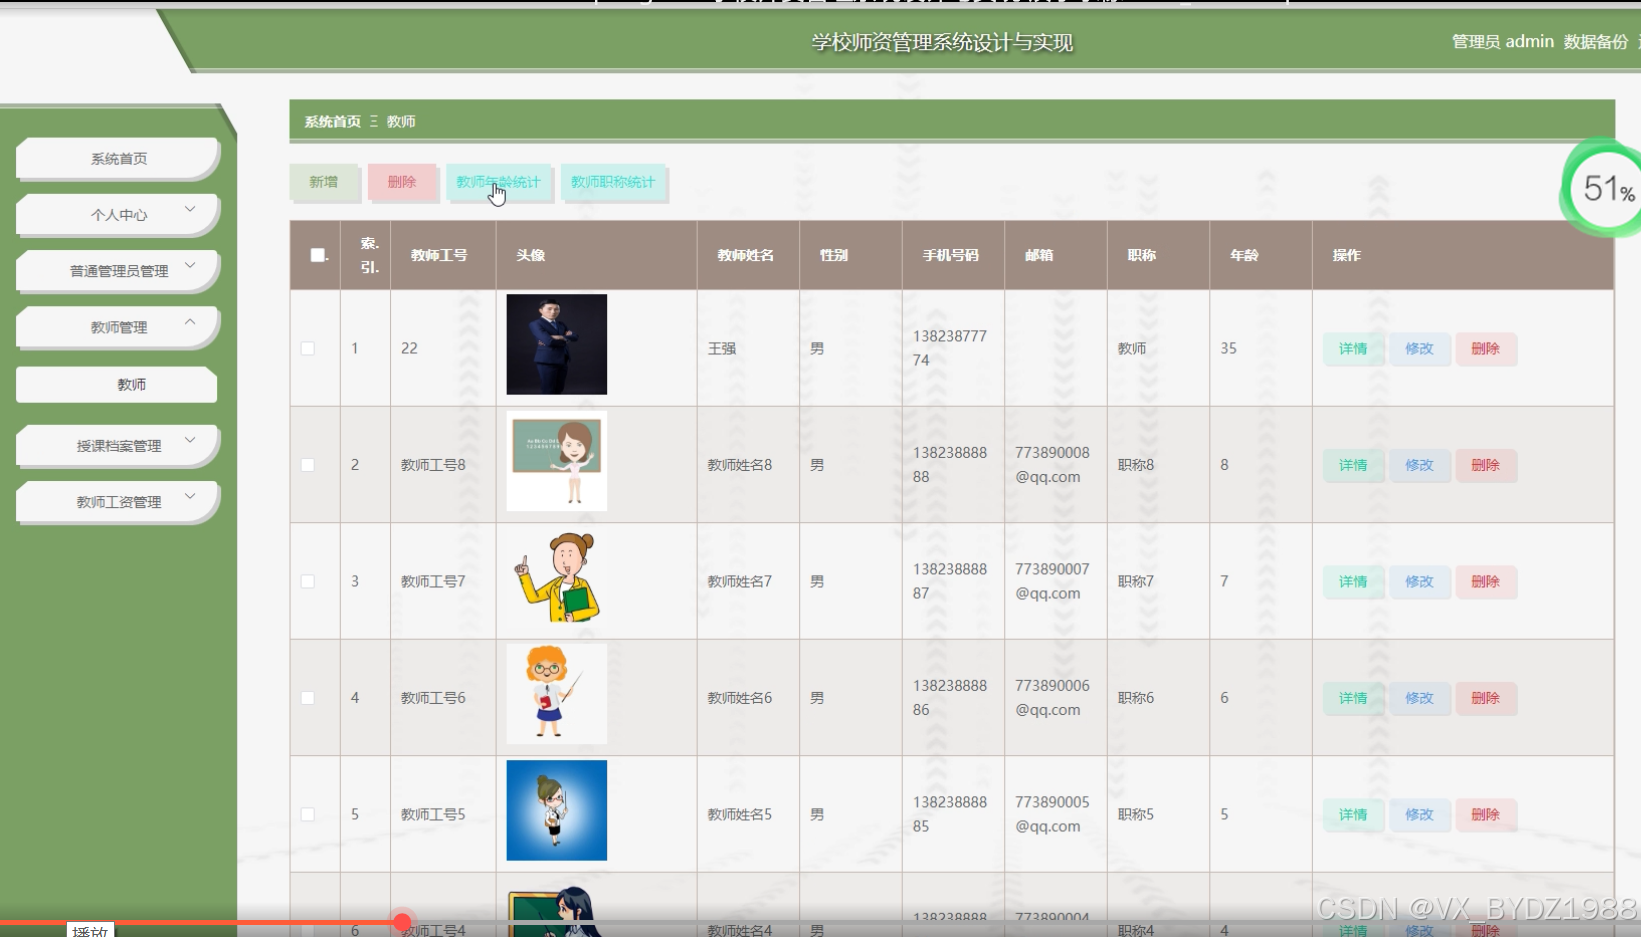This screenshot has width=1641, height=937.
Task: Click 数据备份 in top header
Action: pyautogui.click(x=1596, y=41)
